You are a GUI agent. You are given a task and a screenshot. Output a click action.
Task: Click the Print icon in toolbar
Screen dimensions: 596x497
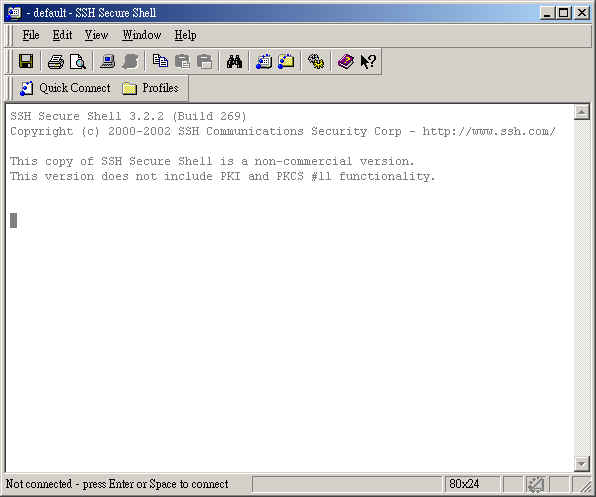pos(56,62)
